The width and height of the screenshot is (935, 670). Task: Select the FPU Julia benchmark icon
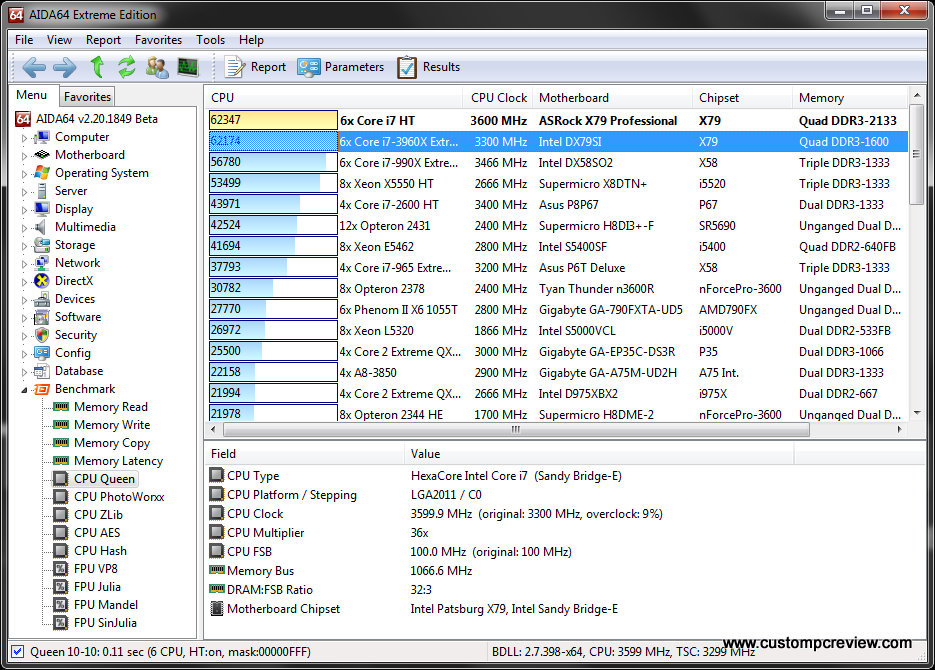(61, 587)
